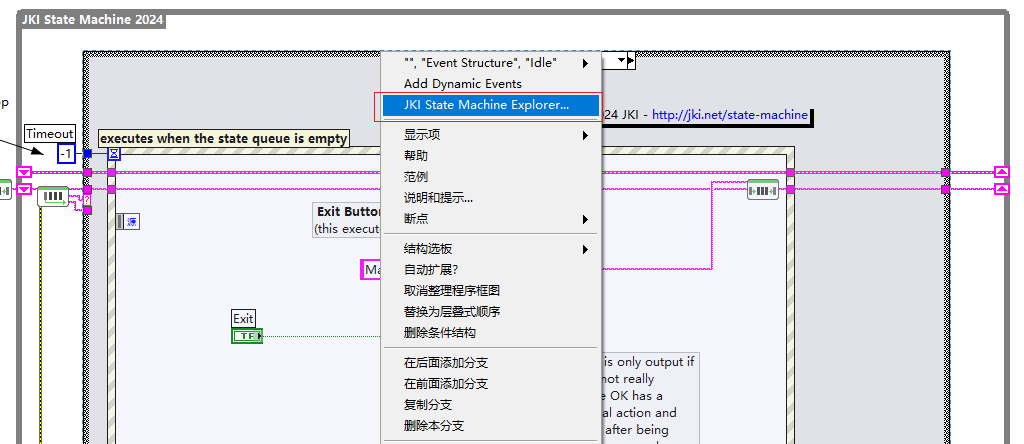Click the Timeout label

50,133
